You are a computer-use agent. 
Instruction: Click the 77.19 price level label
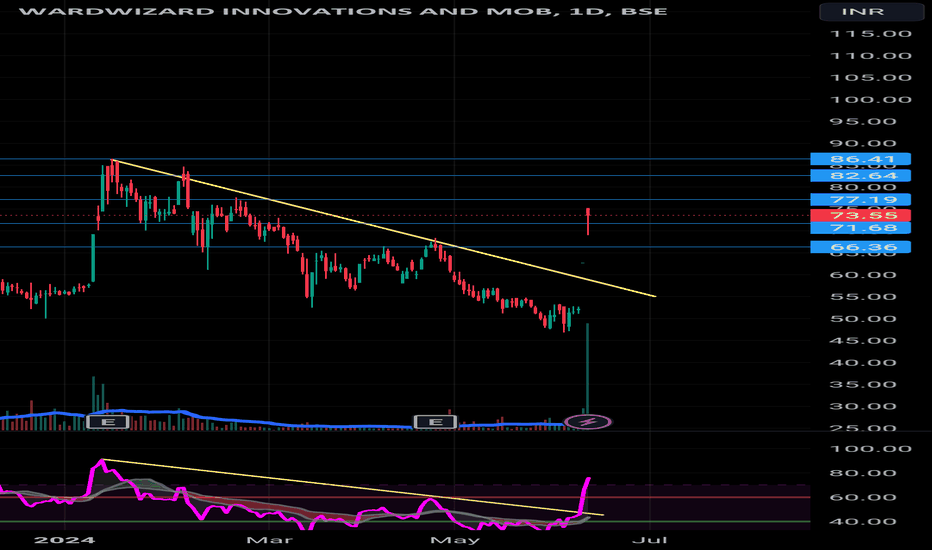(860, 200)
